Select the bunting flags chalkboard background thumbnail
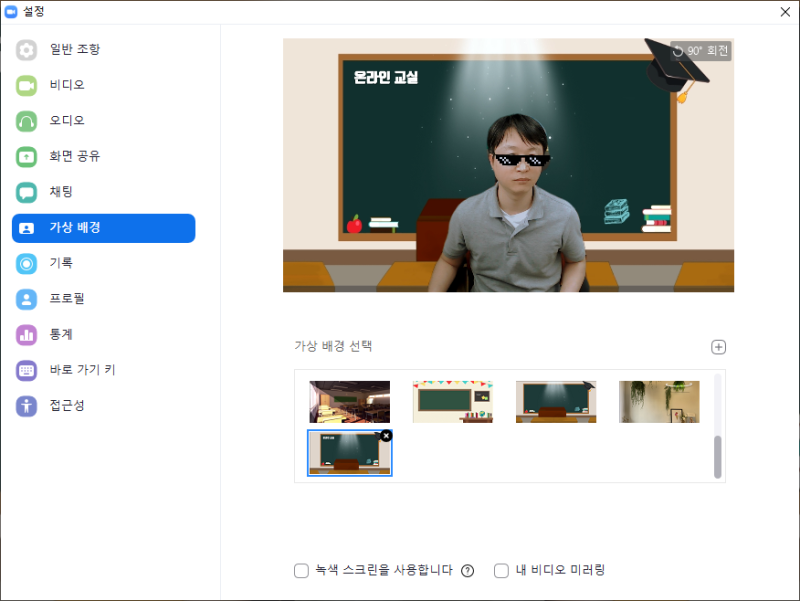 pyautogui.click(x=453, y=402)
